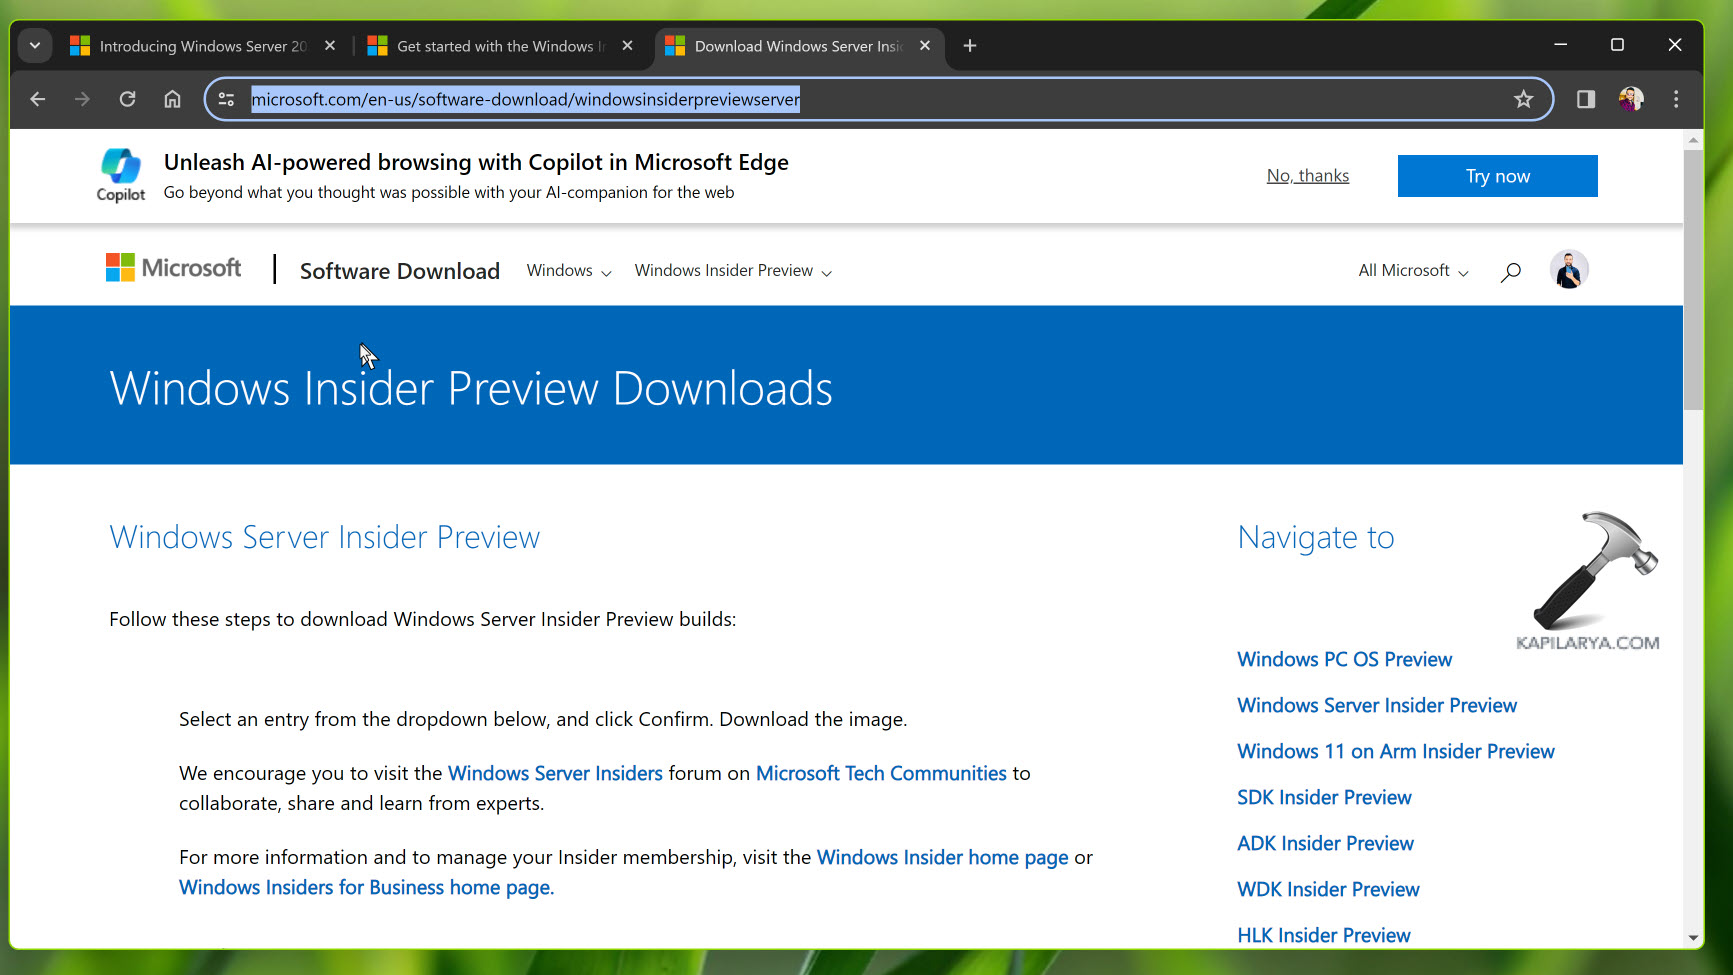Open the Windows dropdown menu
The height and width of the screenshot is (975, 1733).
click(x=567, y=270)
